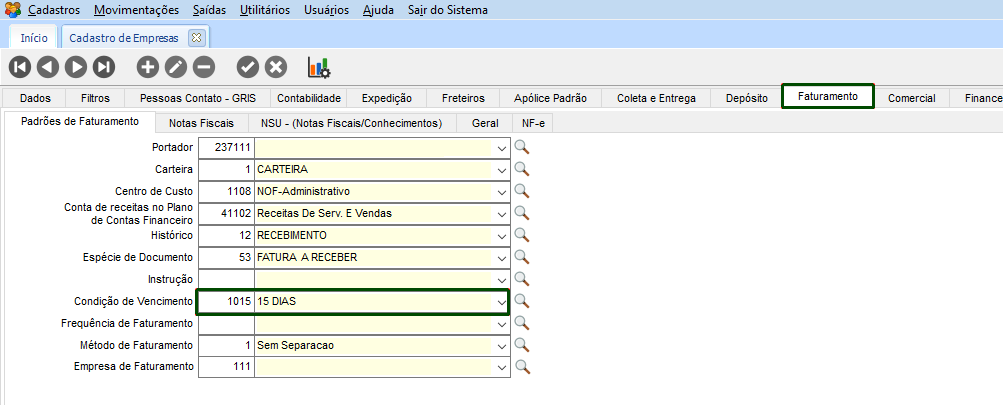Go to the next record
1003x405 pixels.
pyautogui.click(x=76, y=67)
